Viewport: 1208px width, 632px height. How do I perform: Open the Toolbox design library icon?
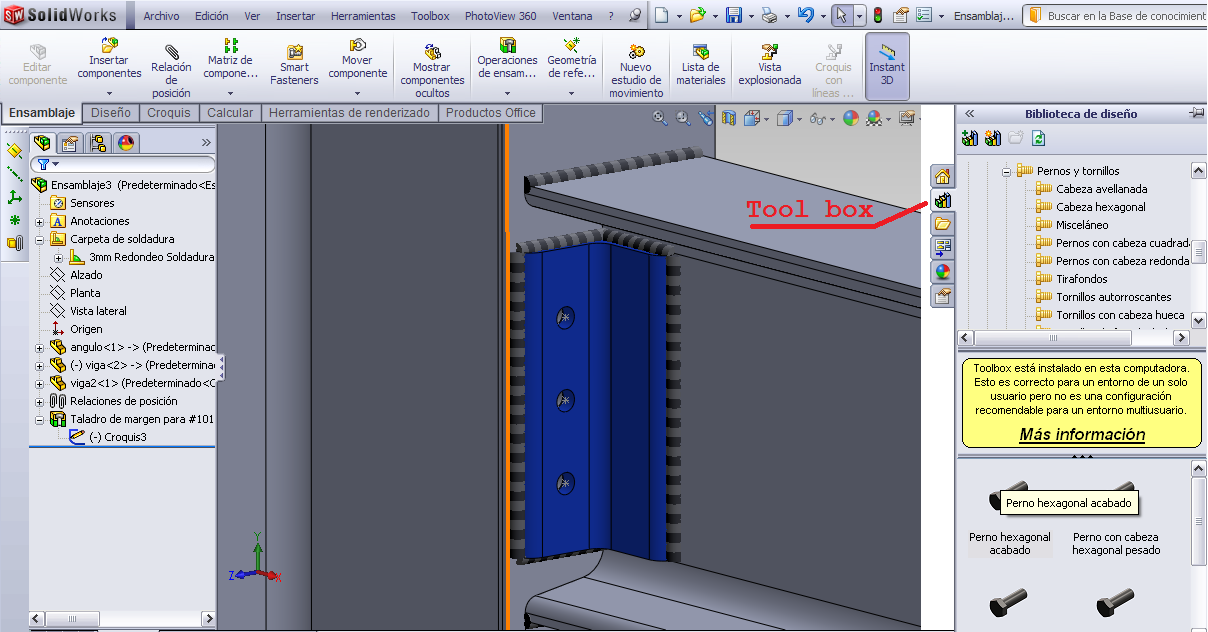coord(942,200)
